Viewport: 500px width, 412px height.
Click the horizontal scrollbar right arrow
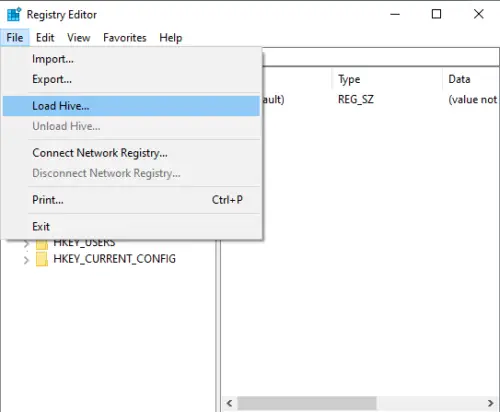490,403
